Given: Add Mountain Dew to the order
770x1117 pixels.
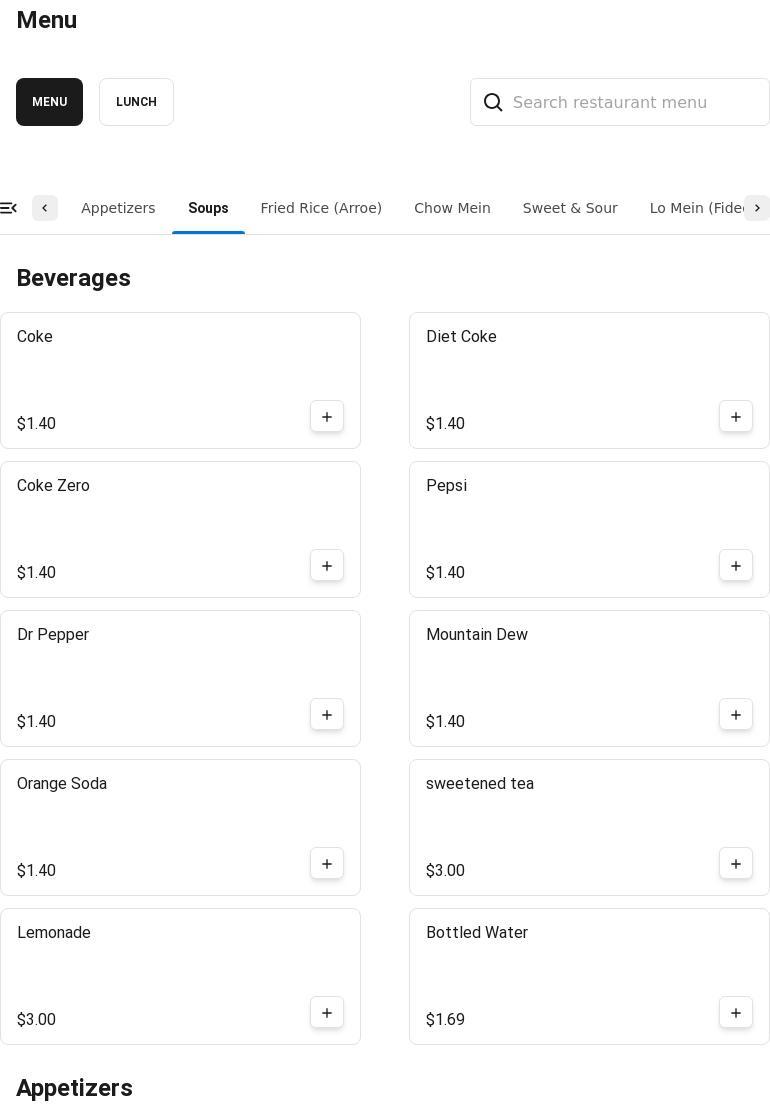Looking at the screenshot, I should click(736, 715).
